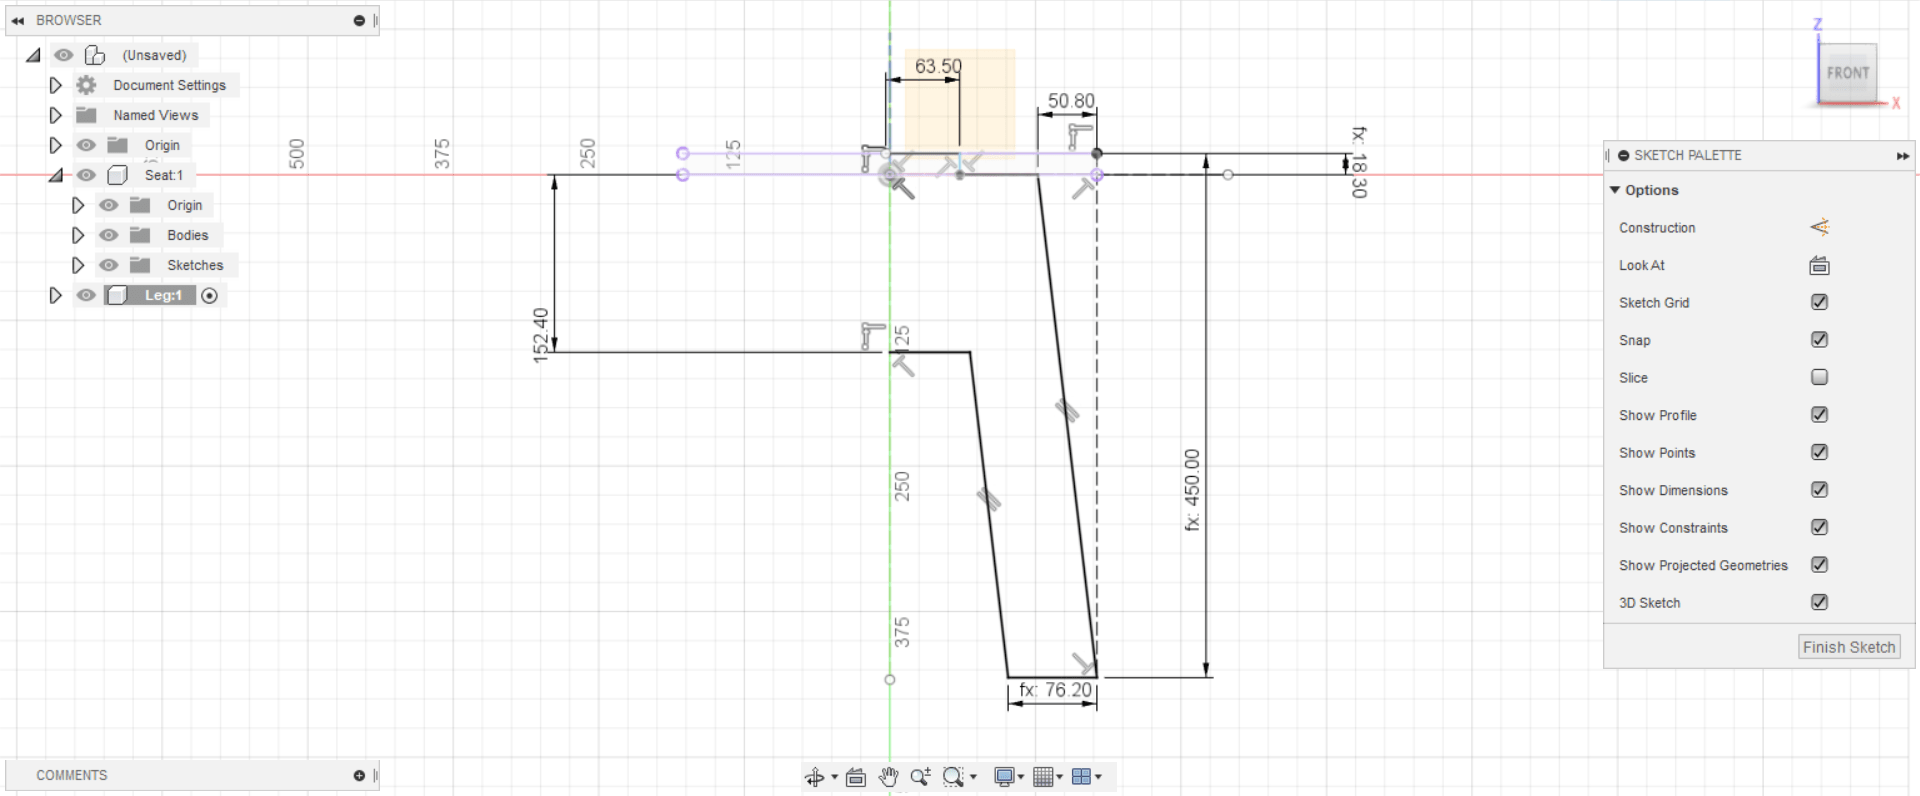Screen dimensions: 1920x796
Task: Open Display Settings monitor icon
Action: point(1004,777)
